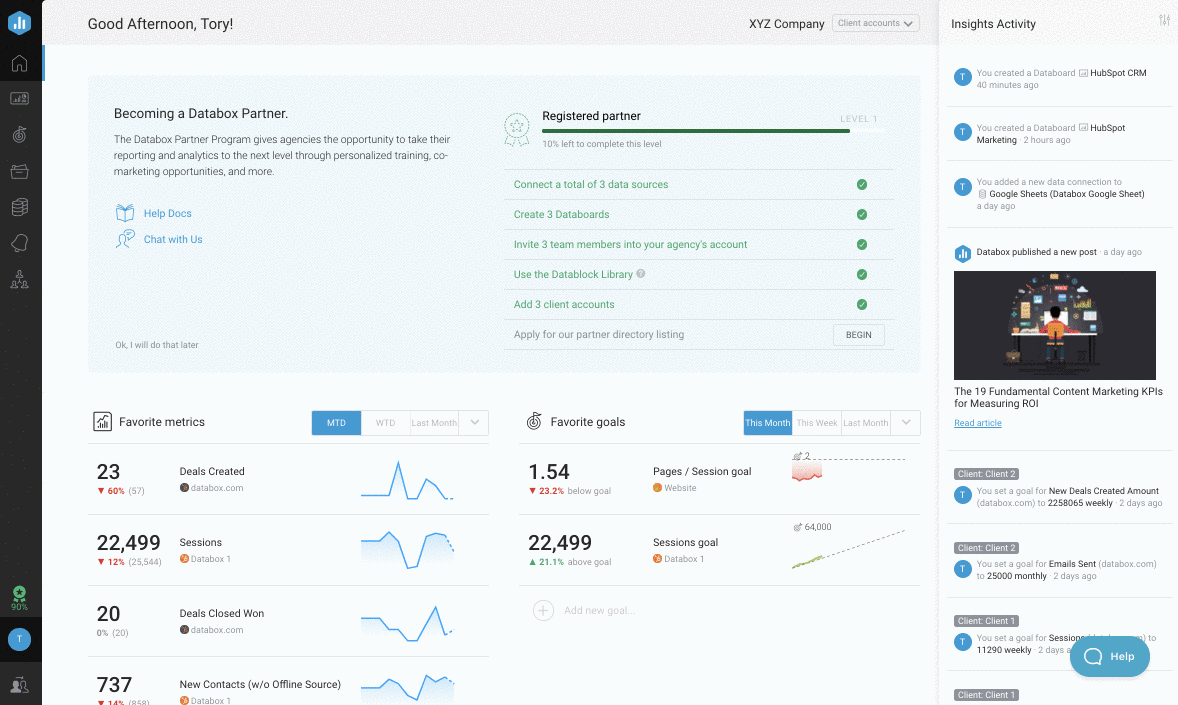This screenshot has height=705, width=1178.
Task: Open Insights Activity filter settings icon
Action: point(1164,20)
